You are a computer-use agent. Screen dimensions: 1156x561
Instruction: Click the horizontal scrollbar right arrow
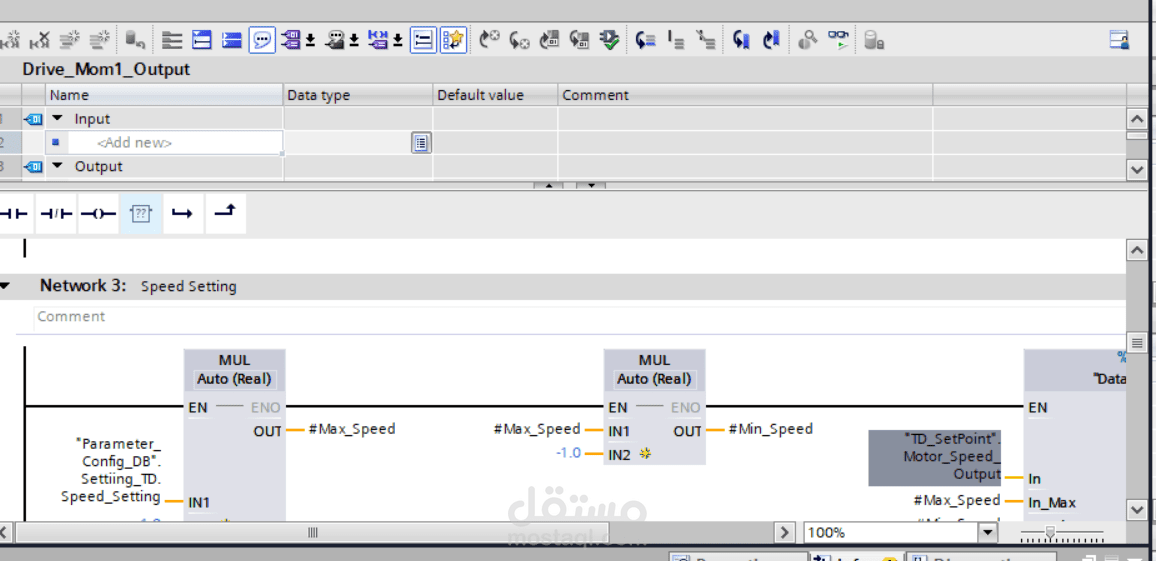[785, 532]
